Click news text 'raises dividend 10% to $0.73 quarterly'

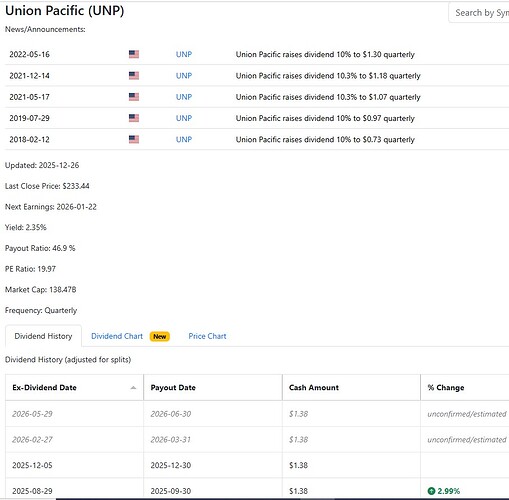click(348, 139)
